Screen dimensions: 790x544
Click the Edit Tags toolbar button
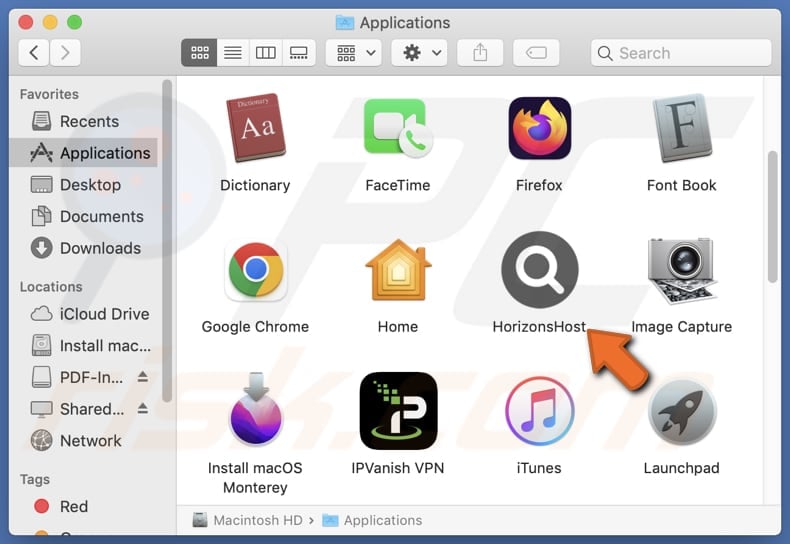coord(536,52)
